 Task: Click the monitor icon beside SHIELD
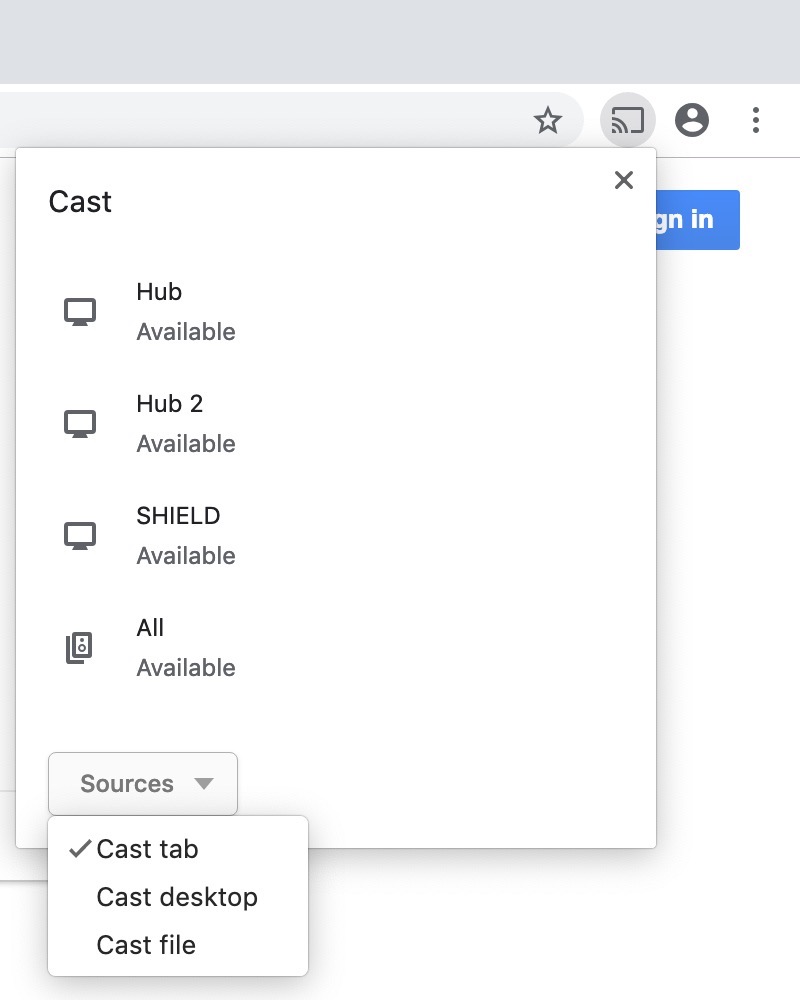(x=80, y=536)
